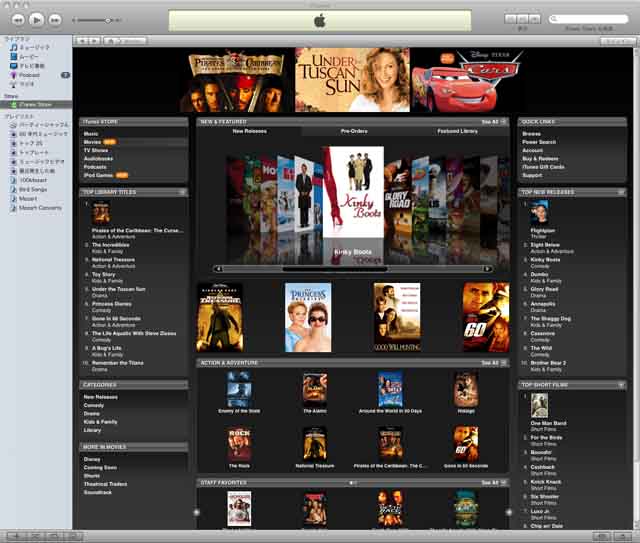
Task: Switch to the Featured Library tab
Action: (457, 131)
